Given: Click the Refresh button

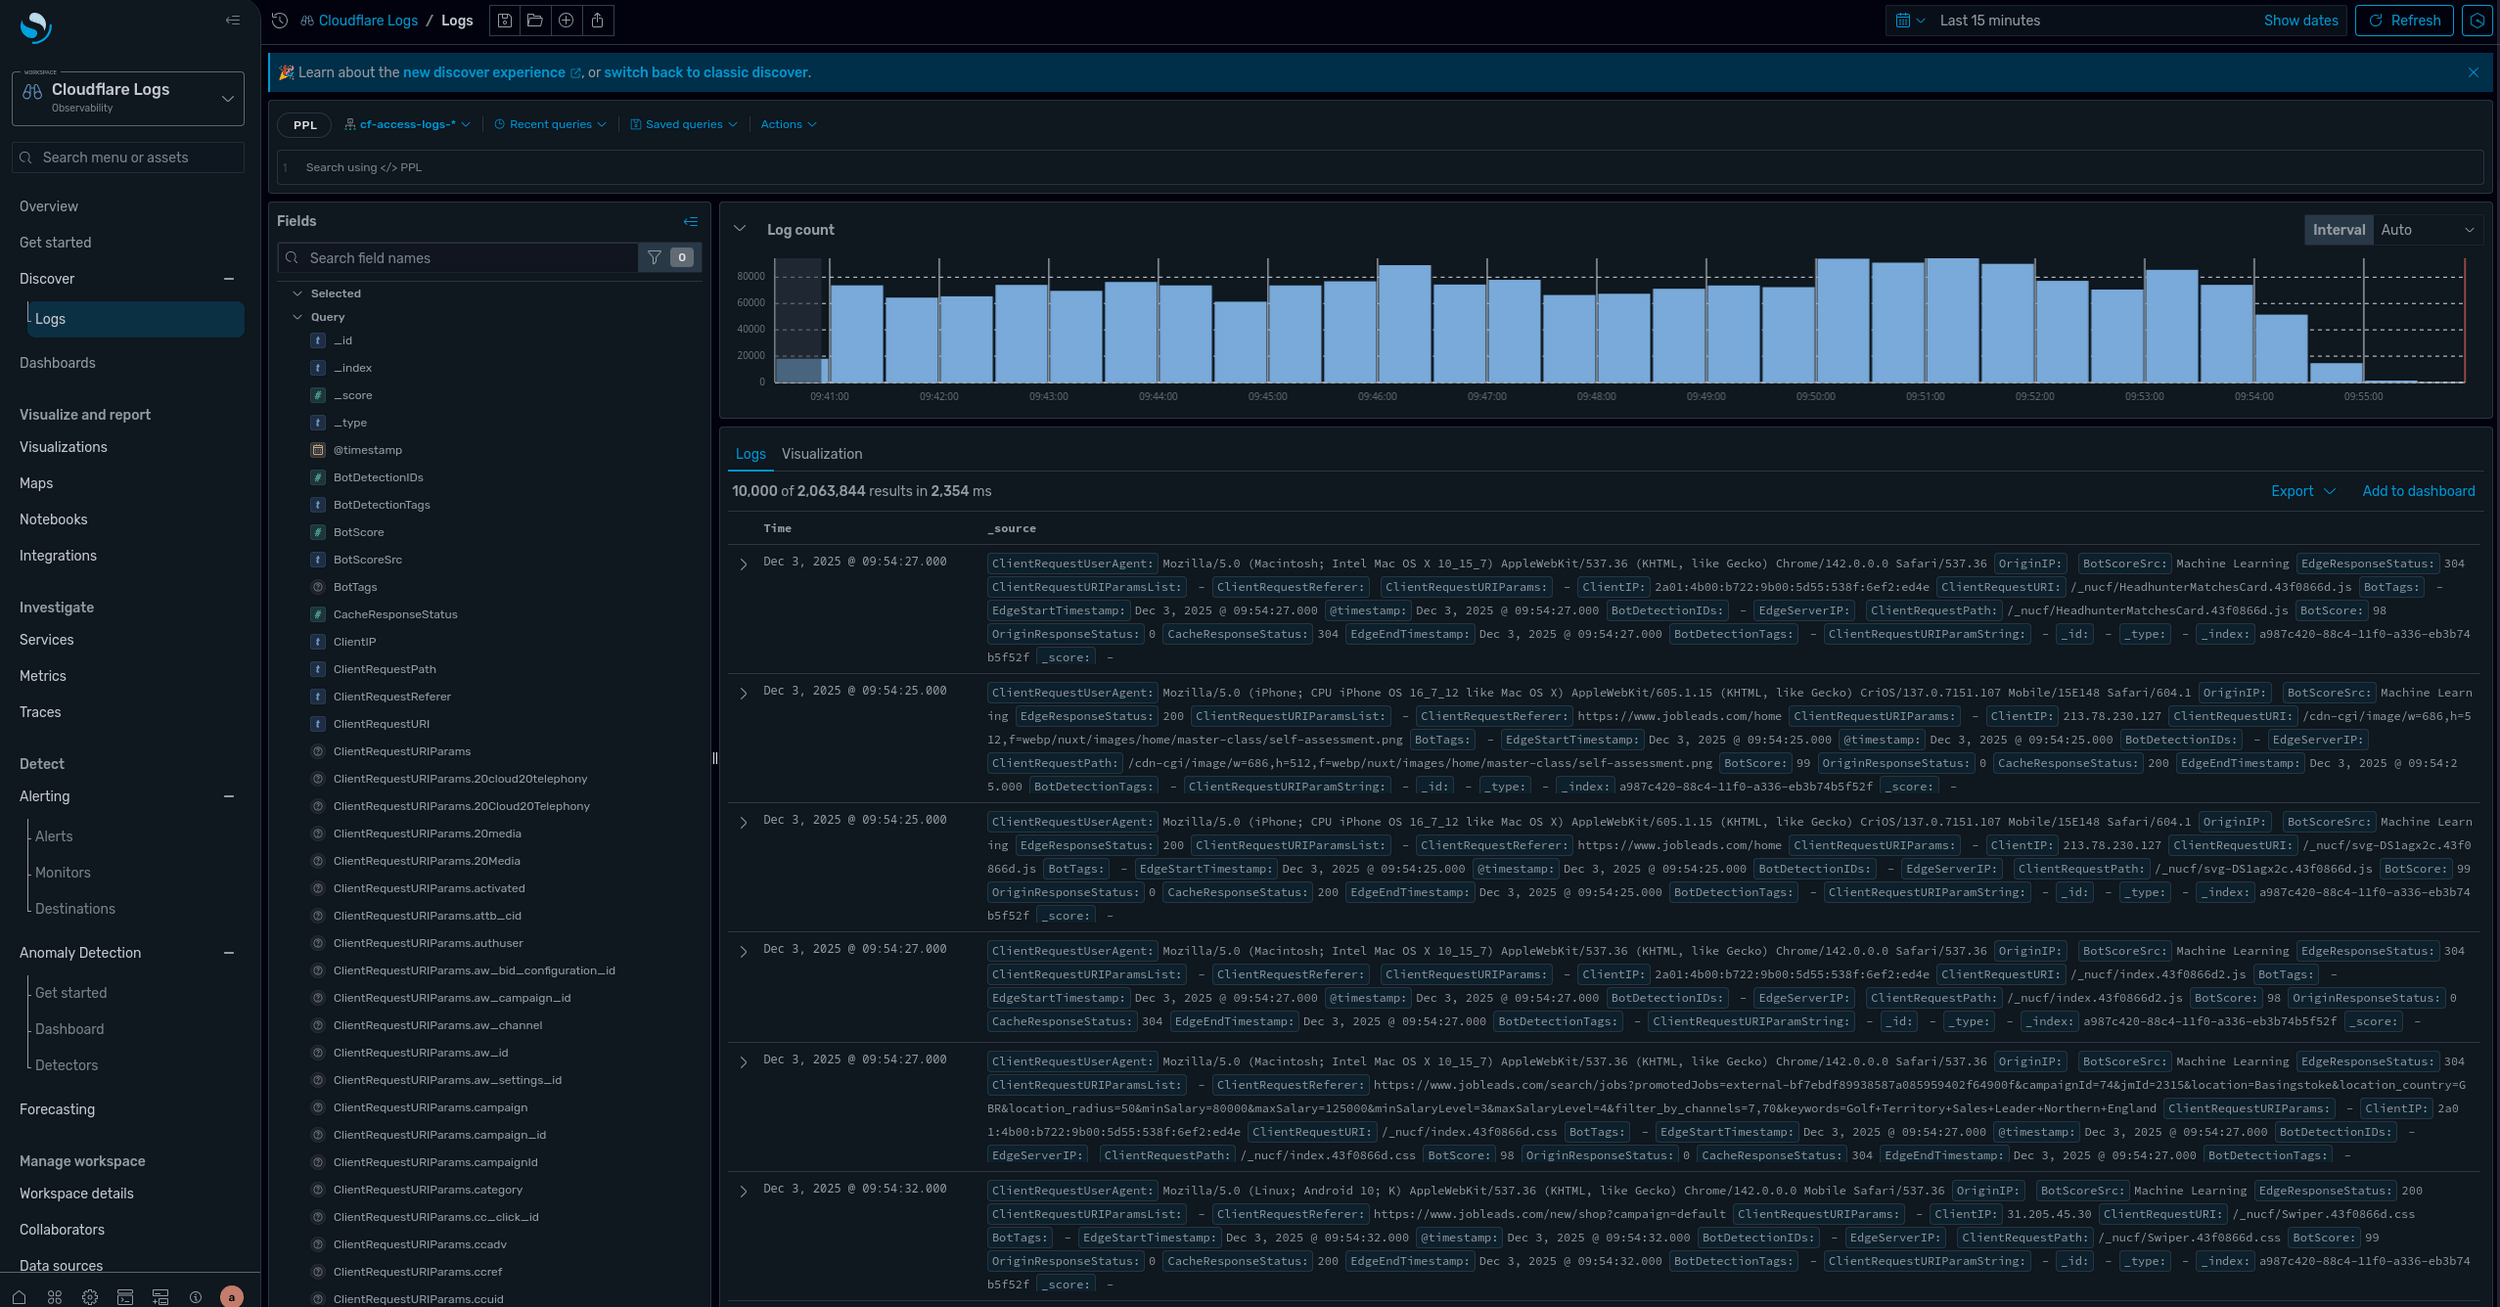Looking at the screenshot, I should click(2405, 20).
